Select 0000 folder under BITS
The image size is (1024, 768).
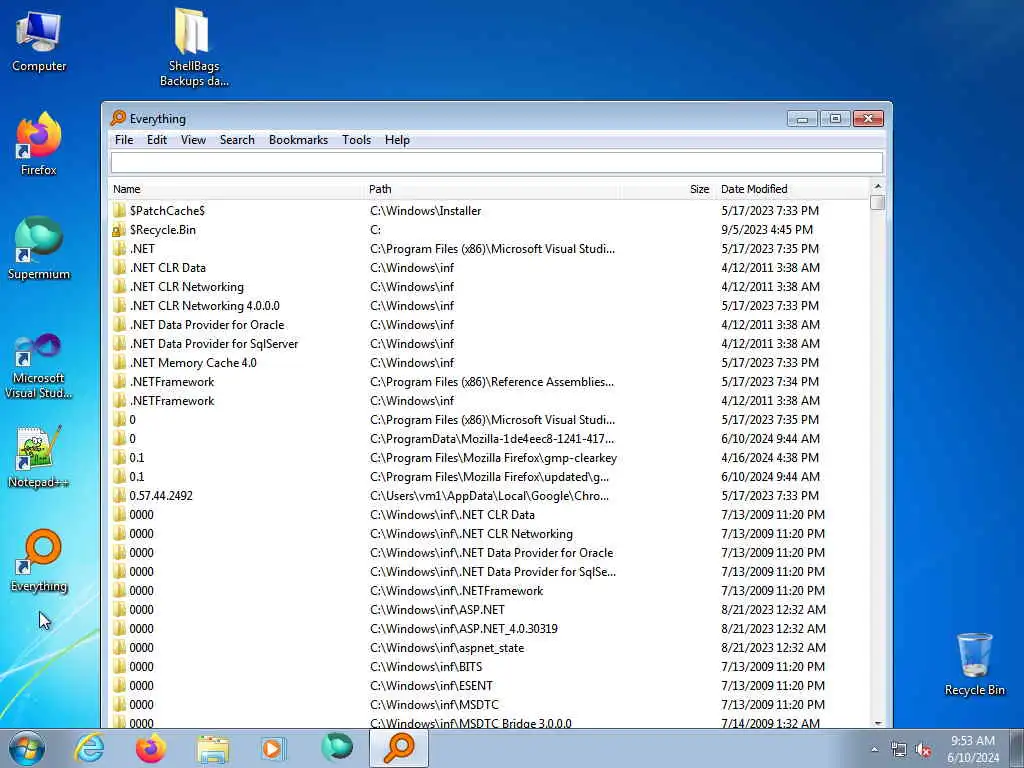pyautogui.click(x=490, y=667)
